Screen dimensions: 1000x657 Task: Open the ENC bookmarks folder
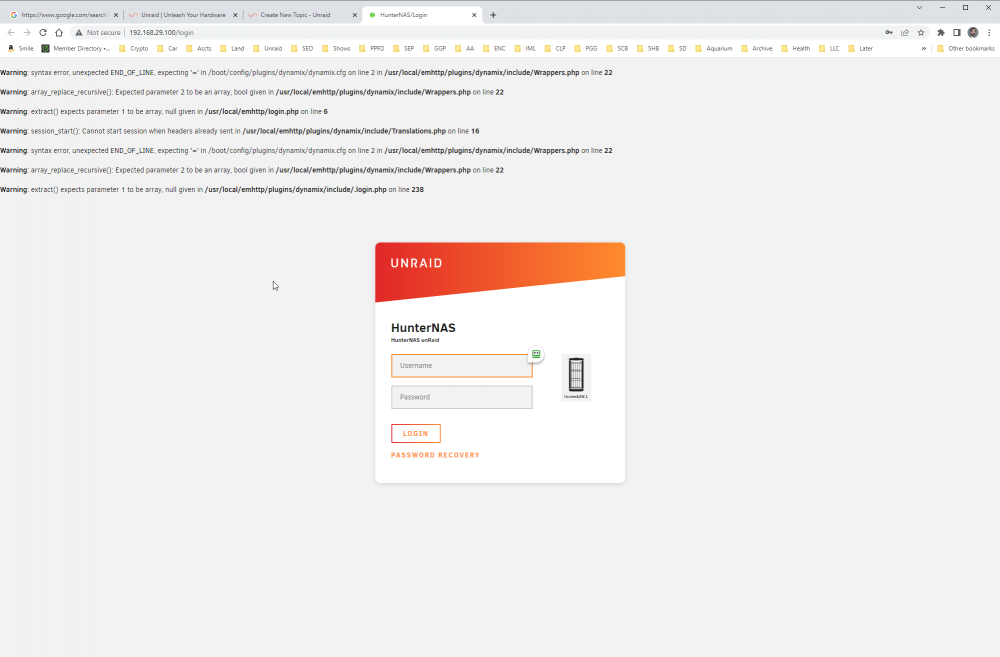tap(494, 48)
